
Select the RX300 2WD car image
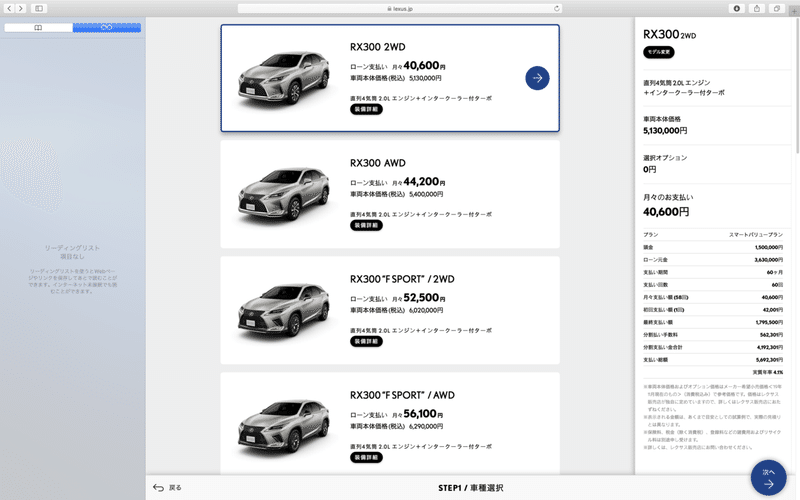(284, 79)
